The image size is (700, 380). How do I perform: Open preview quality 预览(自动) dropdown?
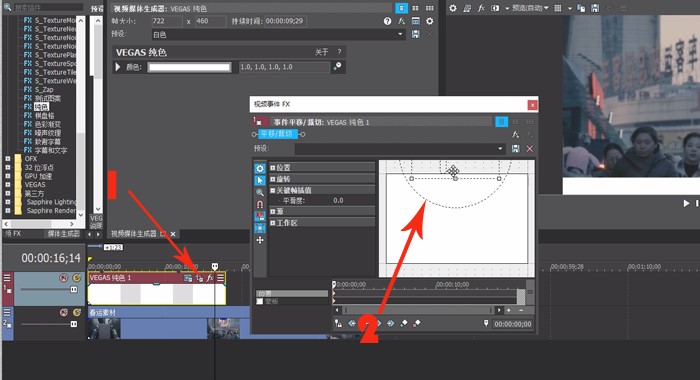click(x=530, y=8)
